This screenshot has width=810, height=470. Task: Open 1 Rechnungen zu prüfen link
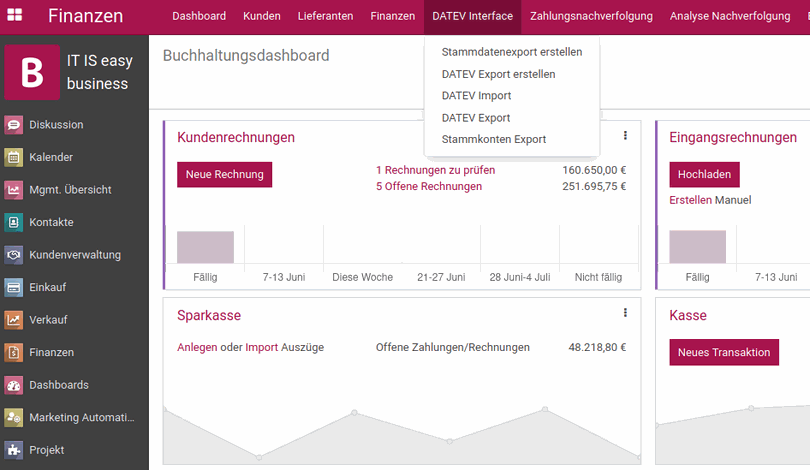435,170
